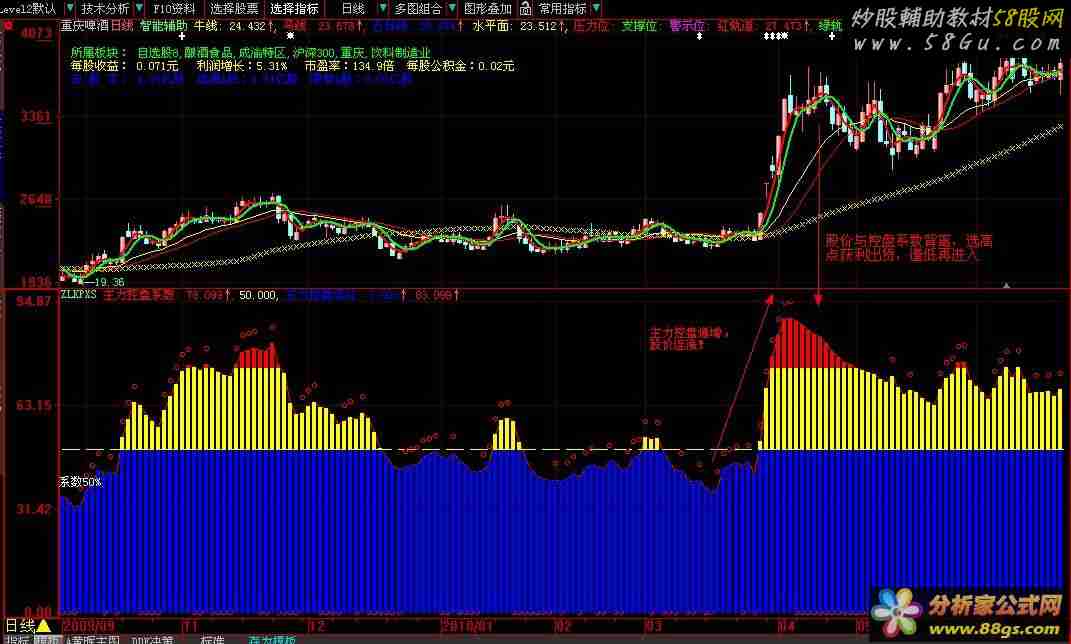
Task: Click 每股公积金: 0.02元 value
Action: [x=460, y=66]
